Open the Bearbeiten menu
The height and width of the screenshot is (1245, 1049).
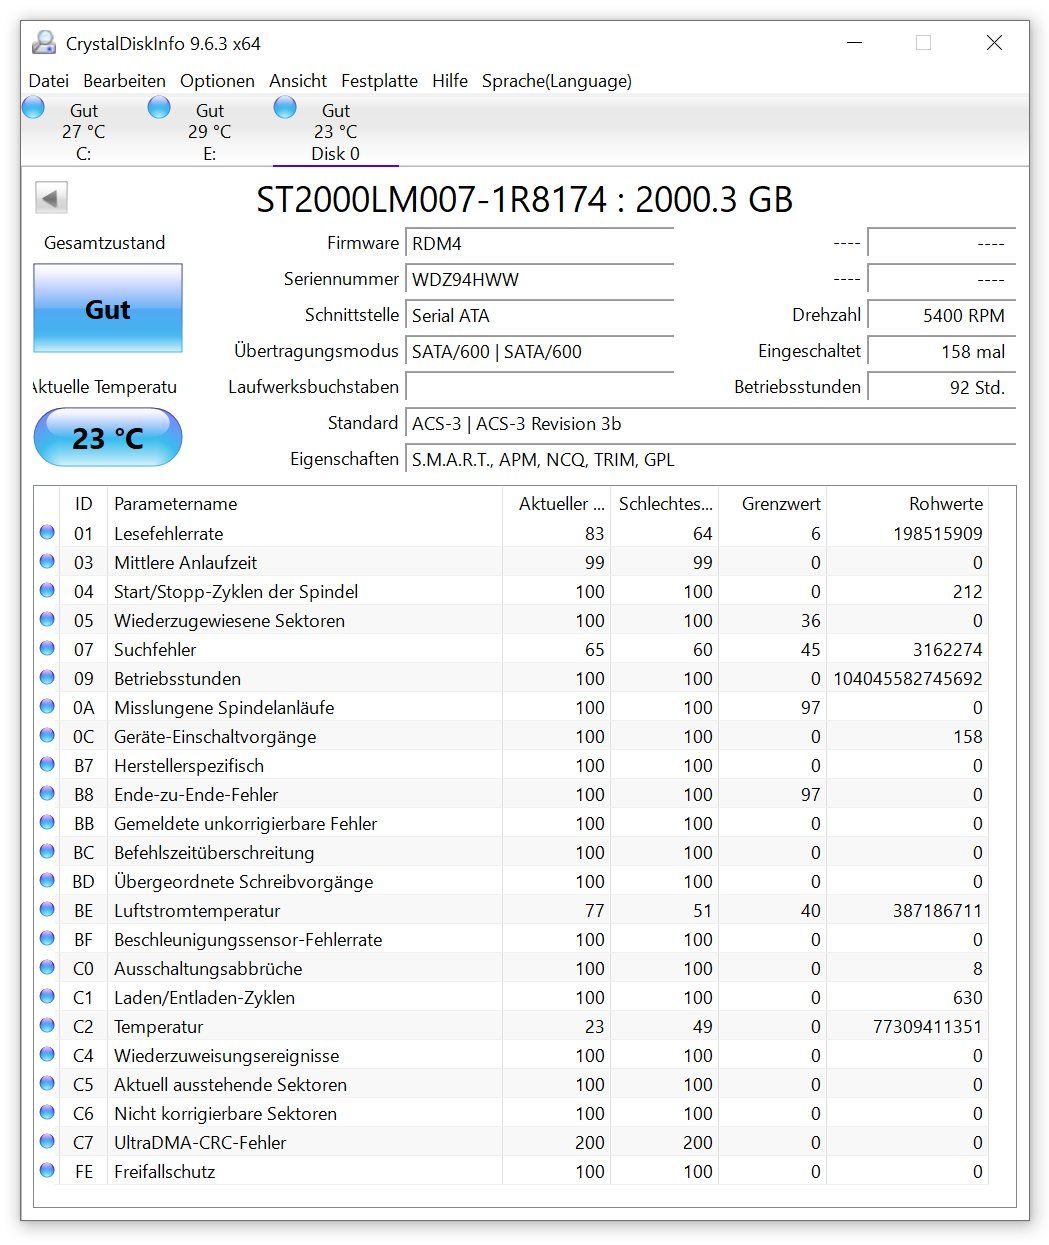[124, 81]
